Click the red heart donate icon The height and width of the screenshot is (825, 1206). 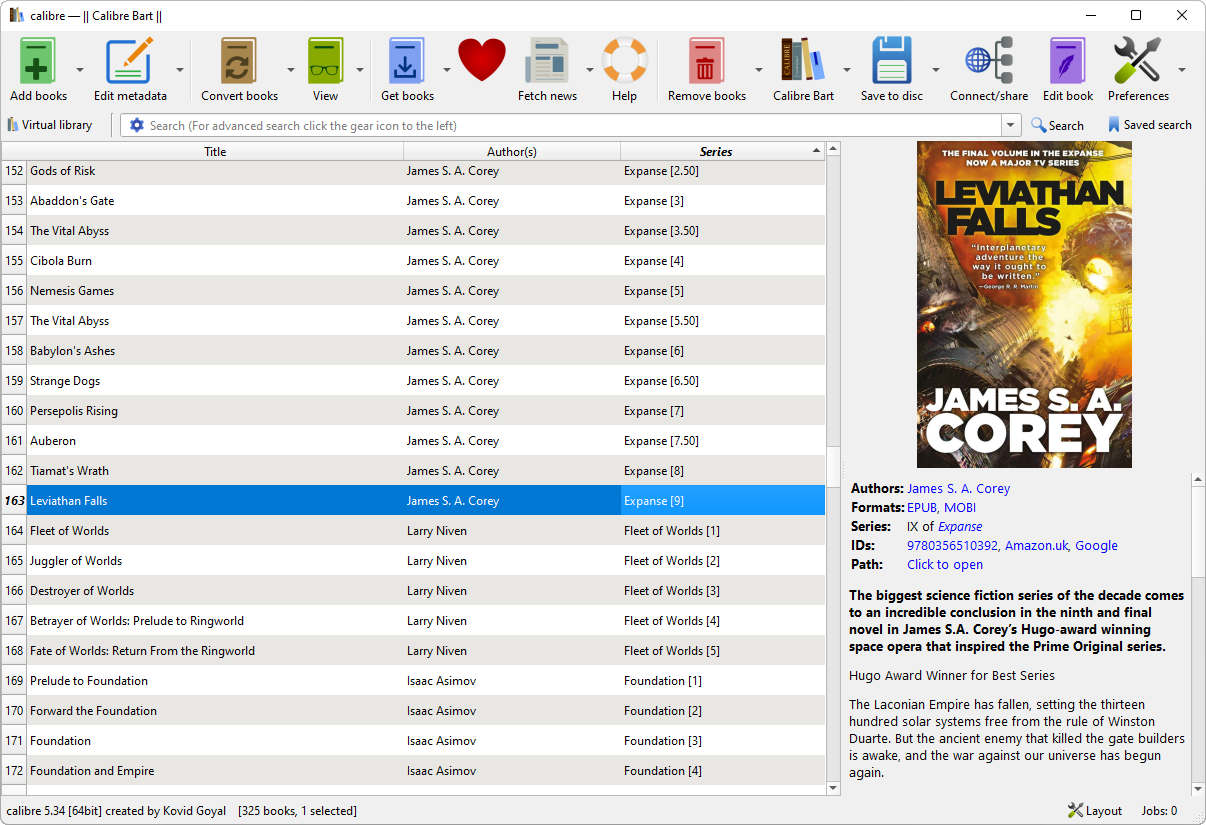[482, 61]
